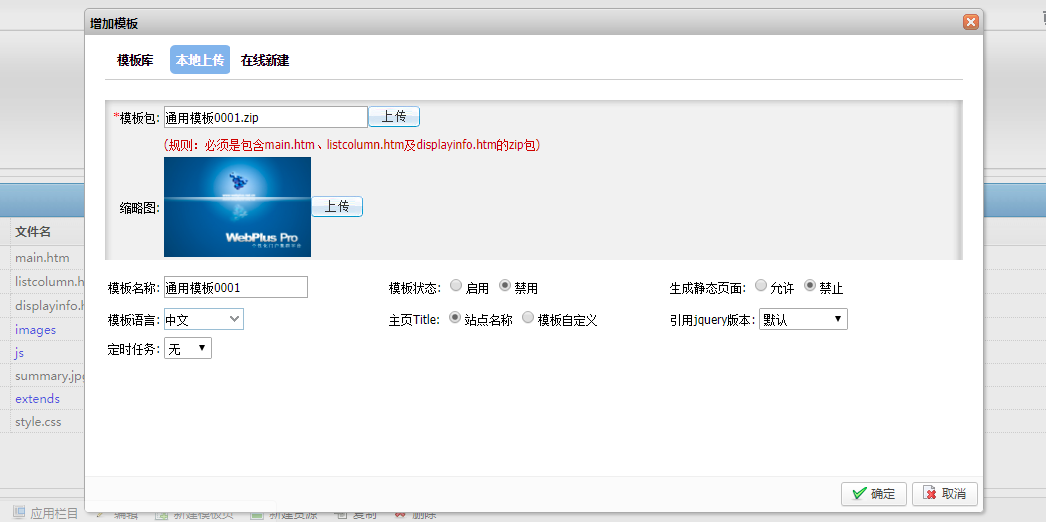Click main.htm in the background file list
The image size is (1046, 522).
point(42,257)
